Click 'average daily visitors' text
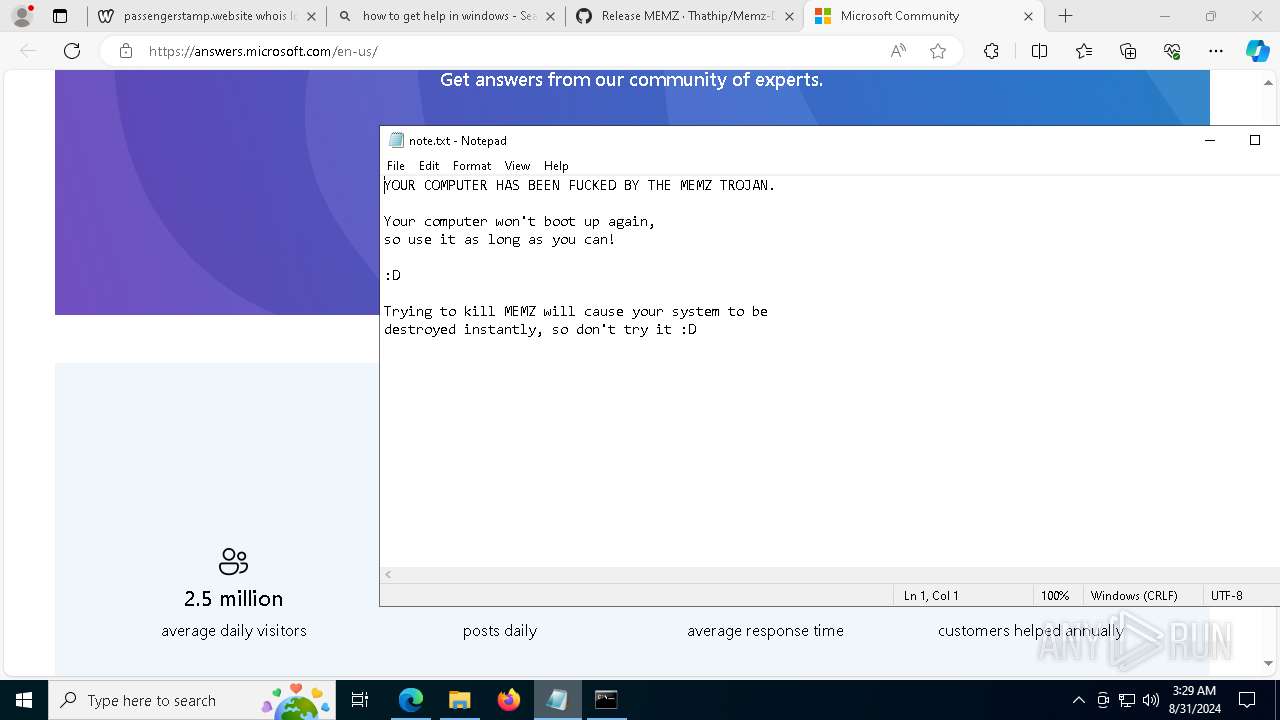This screenshot has width=1280, height=720. [x=234, y=631]
